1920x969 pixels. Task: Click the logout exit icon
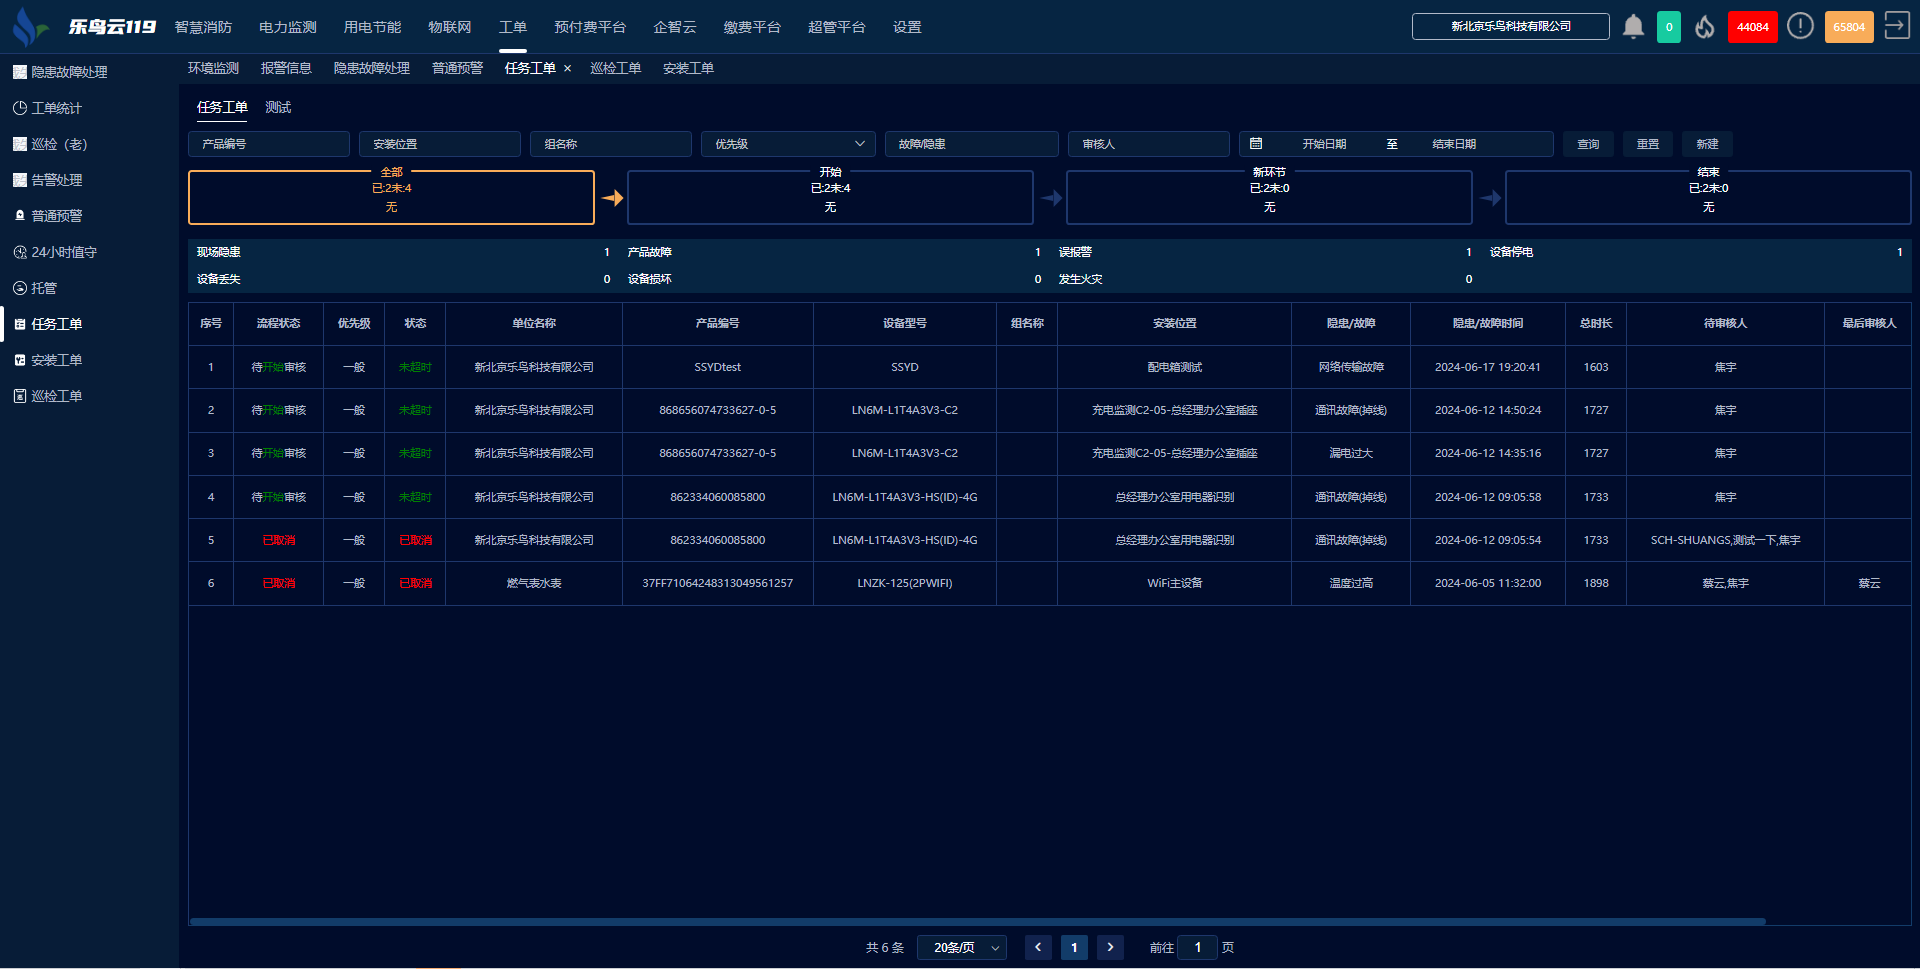click(1896, 26)
